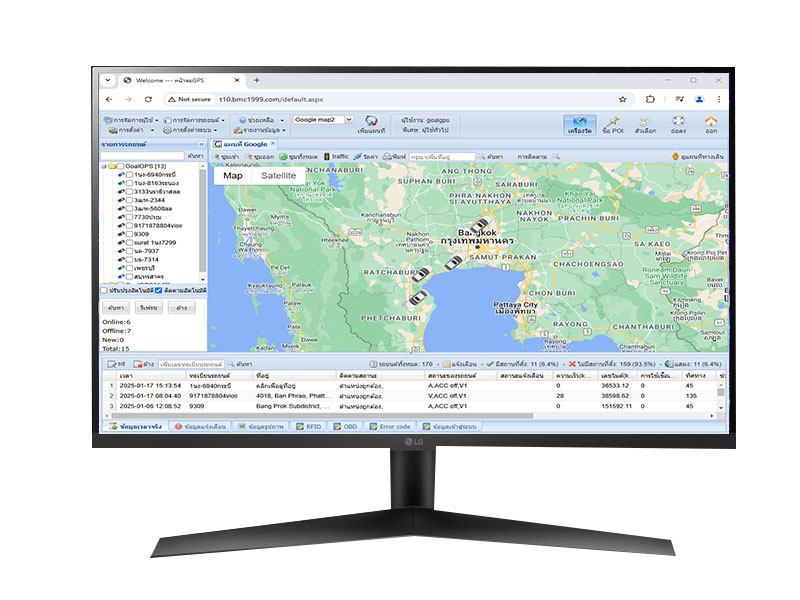Click the third button above the Online count
Screen dimensions: 800x600
pos(182,308)
